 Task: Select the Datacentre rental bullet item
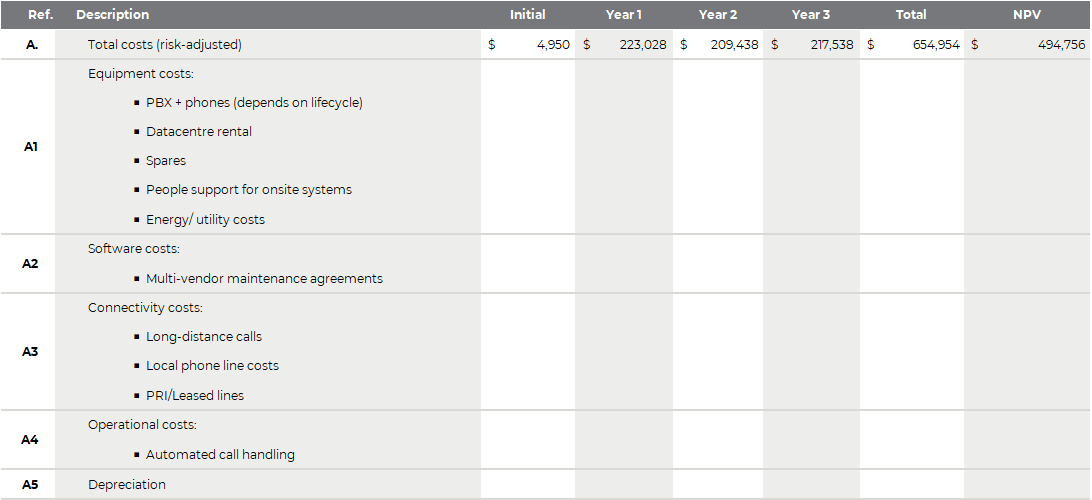point(198,132)
